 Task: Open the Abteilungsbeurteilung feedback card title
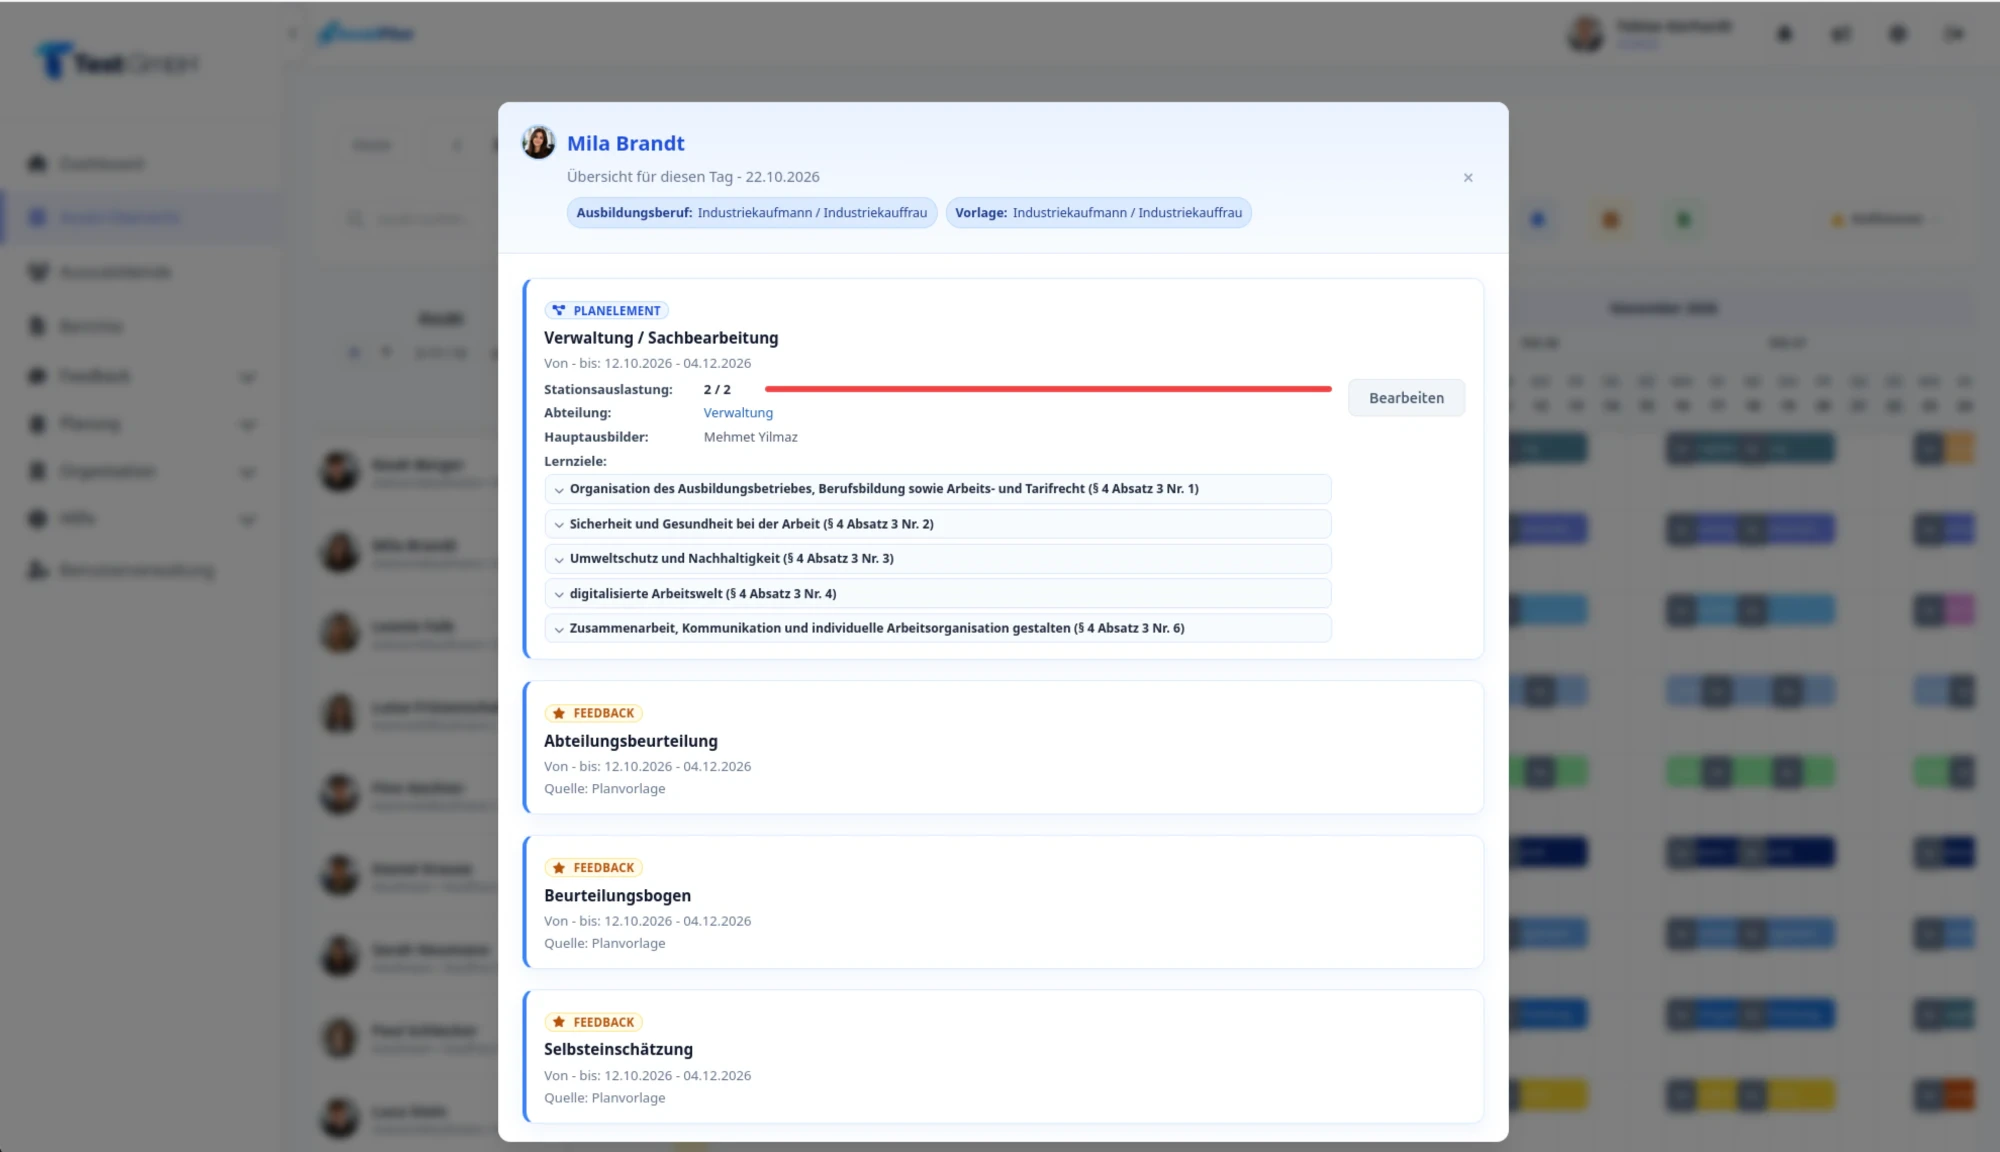point(630,741)
